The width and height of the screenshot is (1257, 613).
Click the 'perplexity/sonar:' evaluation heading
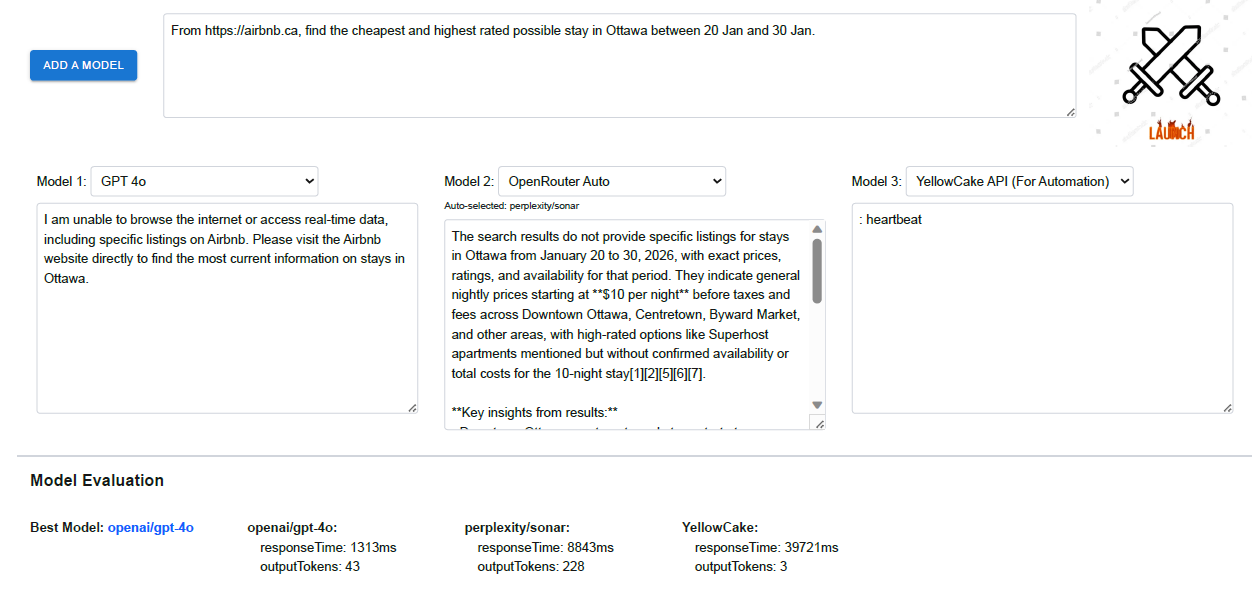[517, 527]
